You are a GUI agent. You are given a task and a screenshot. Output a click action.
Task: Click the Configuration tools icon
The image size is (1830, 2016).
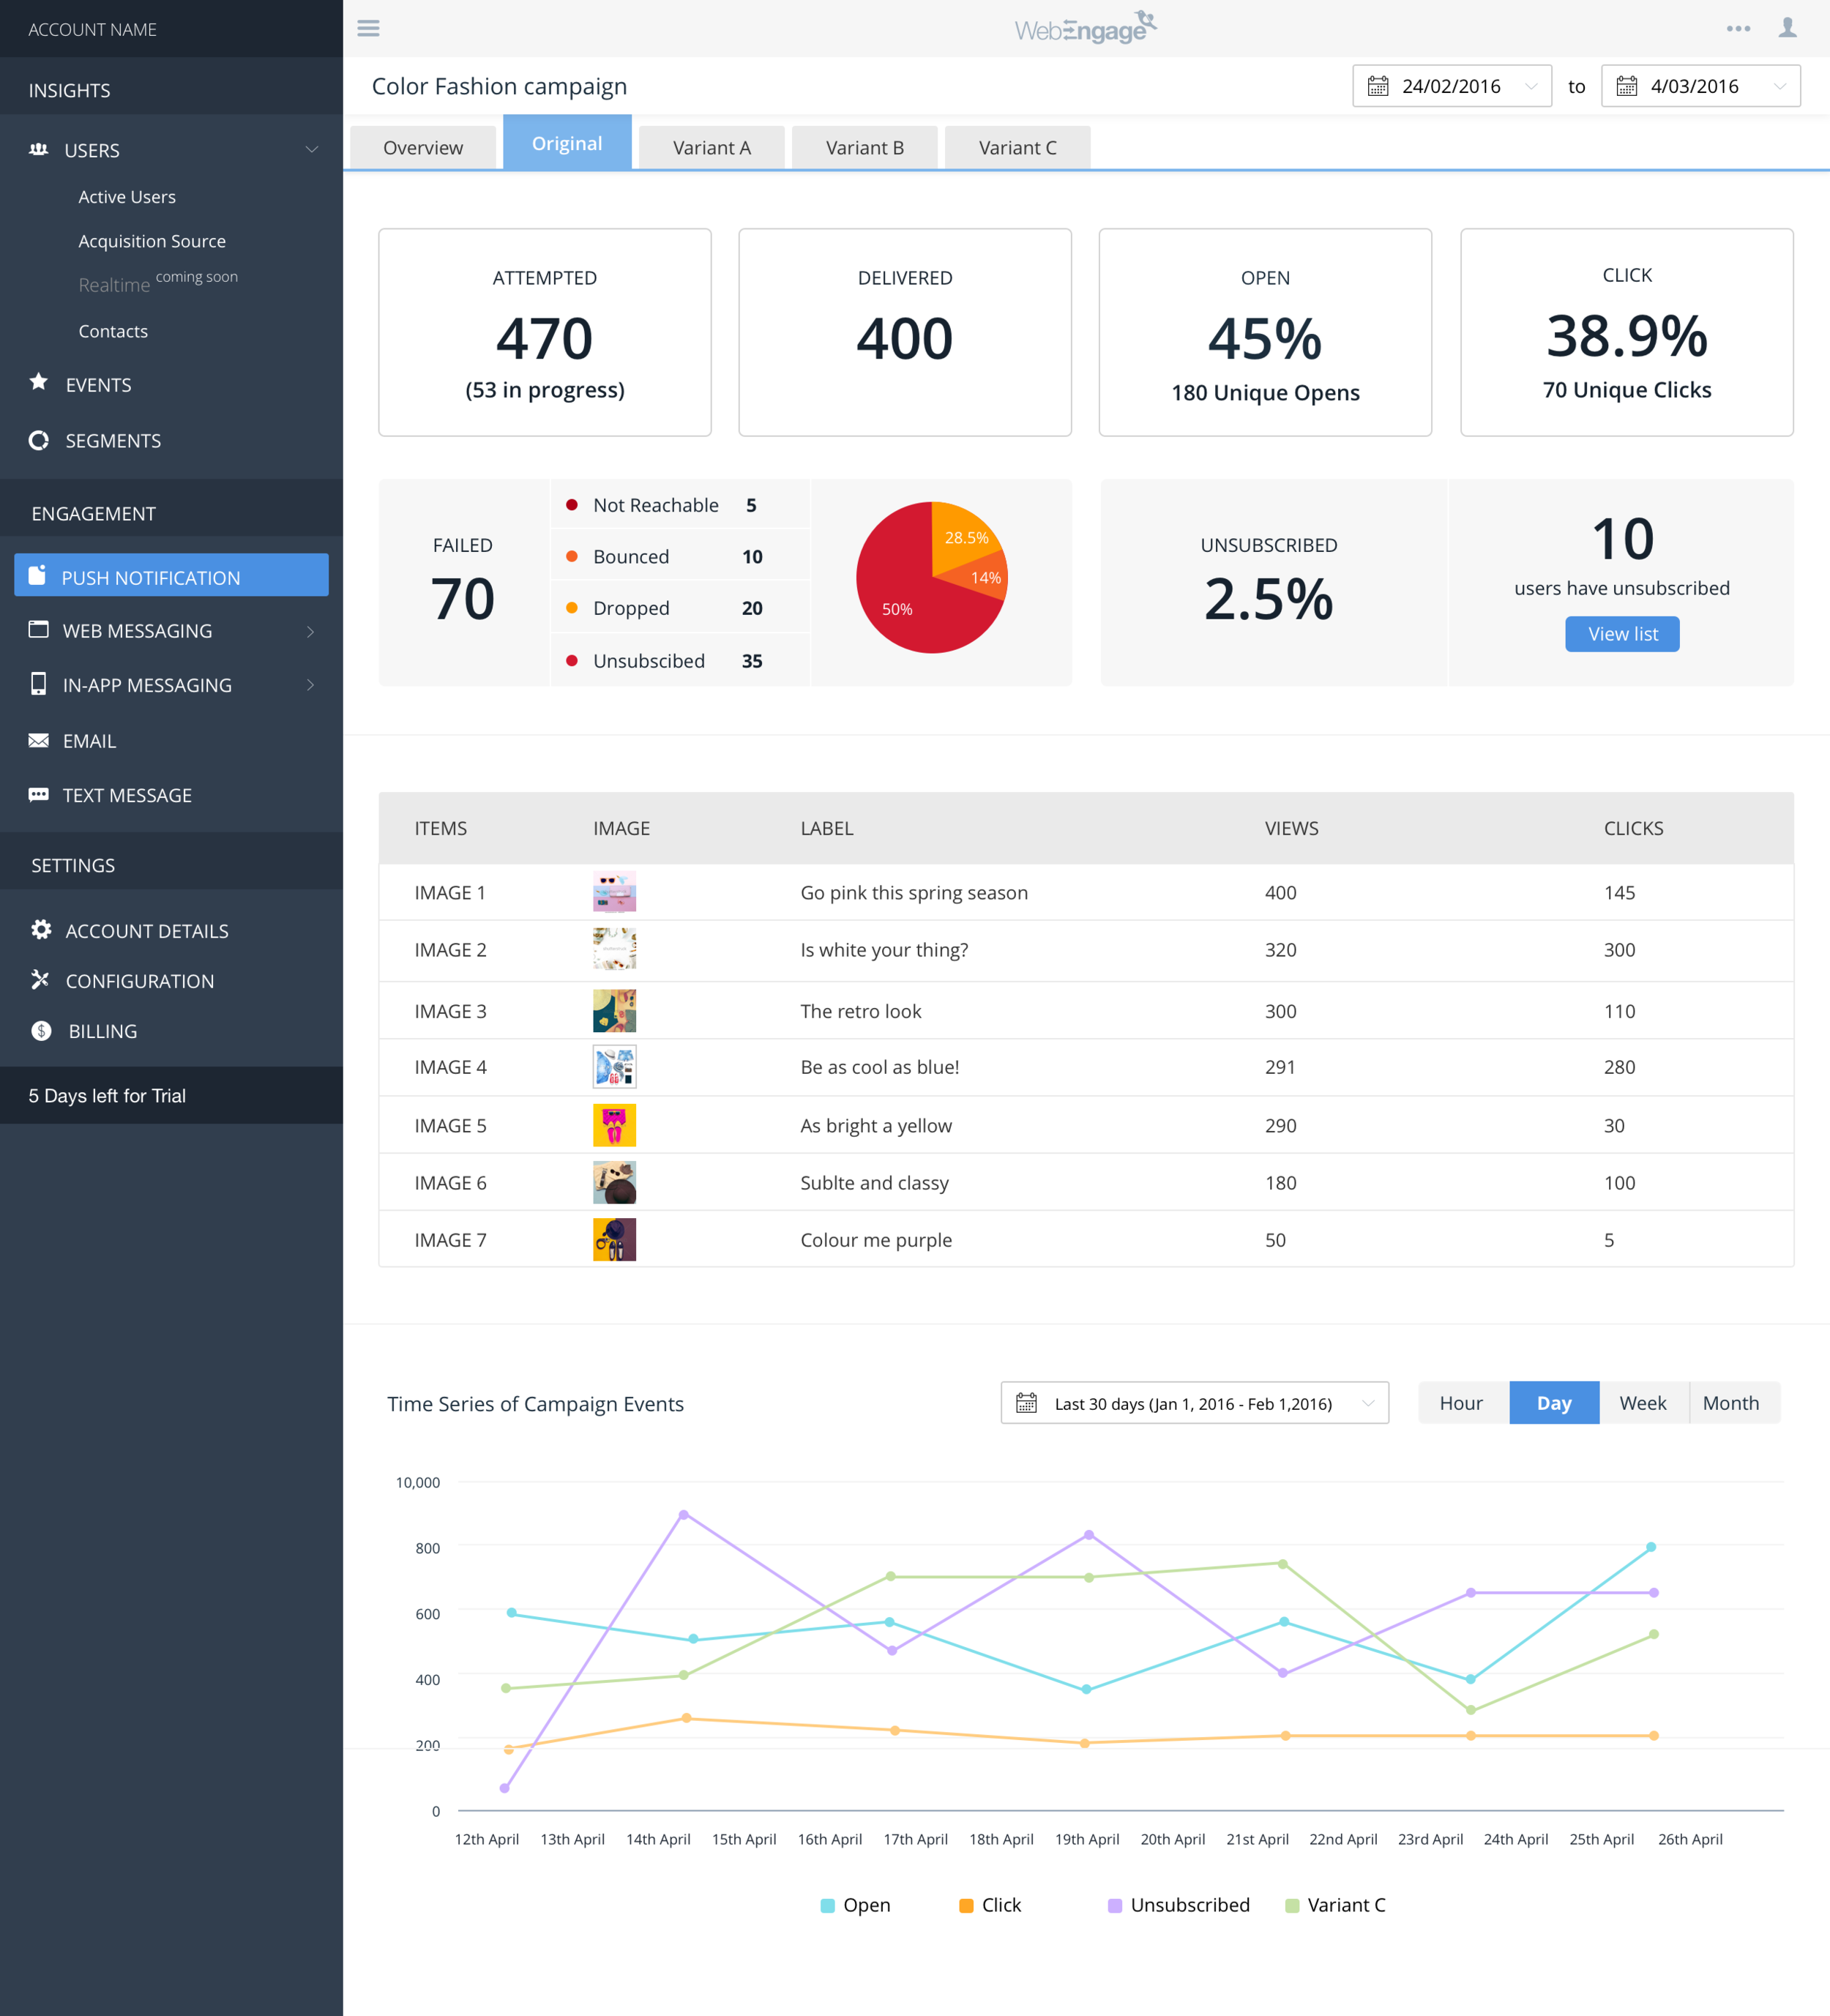[40, 979]
